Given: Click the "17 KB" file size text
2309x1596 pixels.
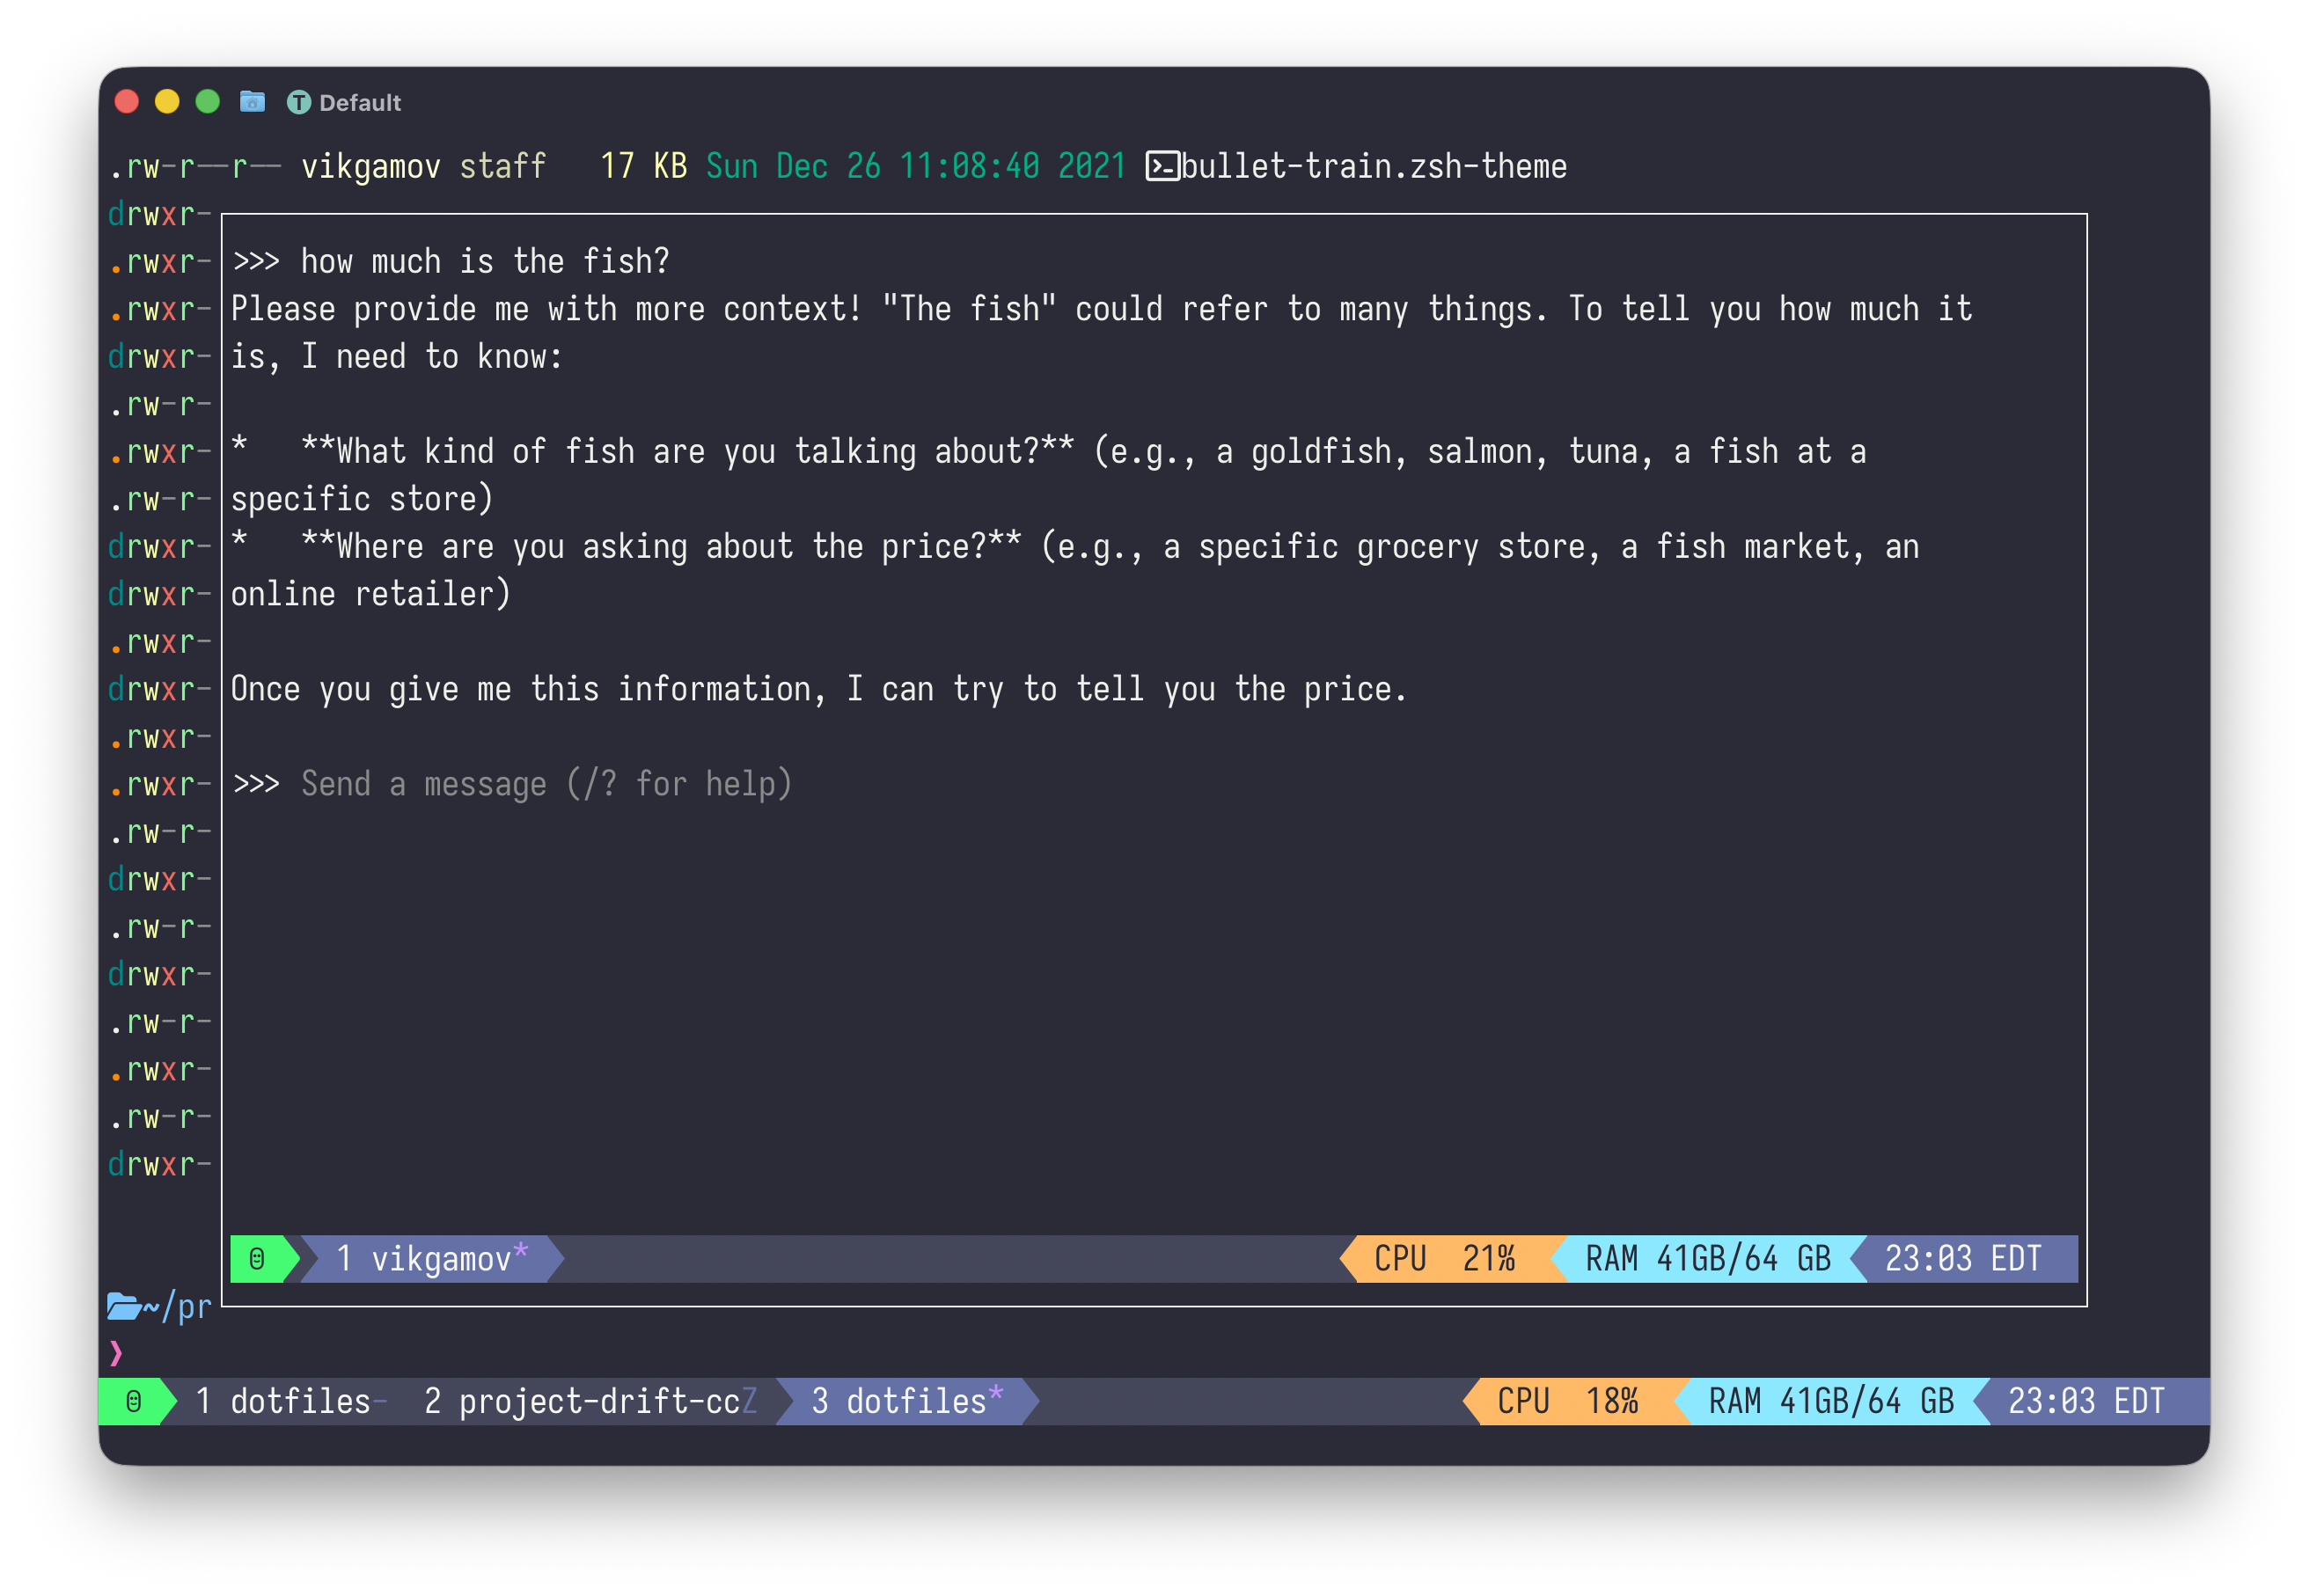Looking at the screenshot, I should coord(643,167).
